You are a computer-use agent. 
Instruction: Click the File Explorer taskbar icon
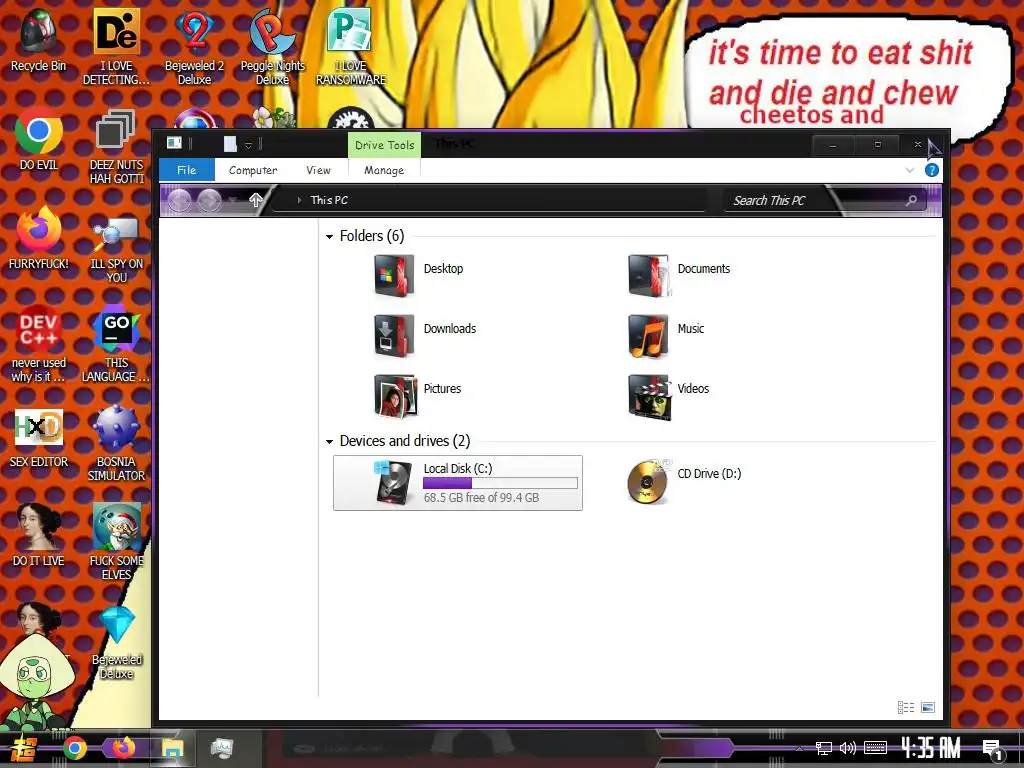(x=172, y=748)
